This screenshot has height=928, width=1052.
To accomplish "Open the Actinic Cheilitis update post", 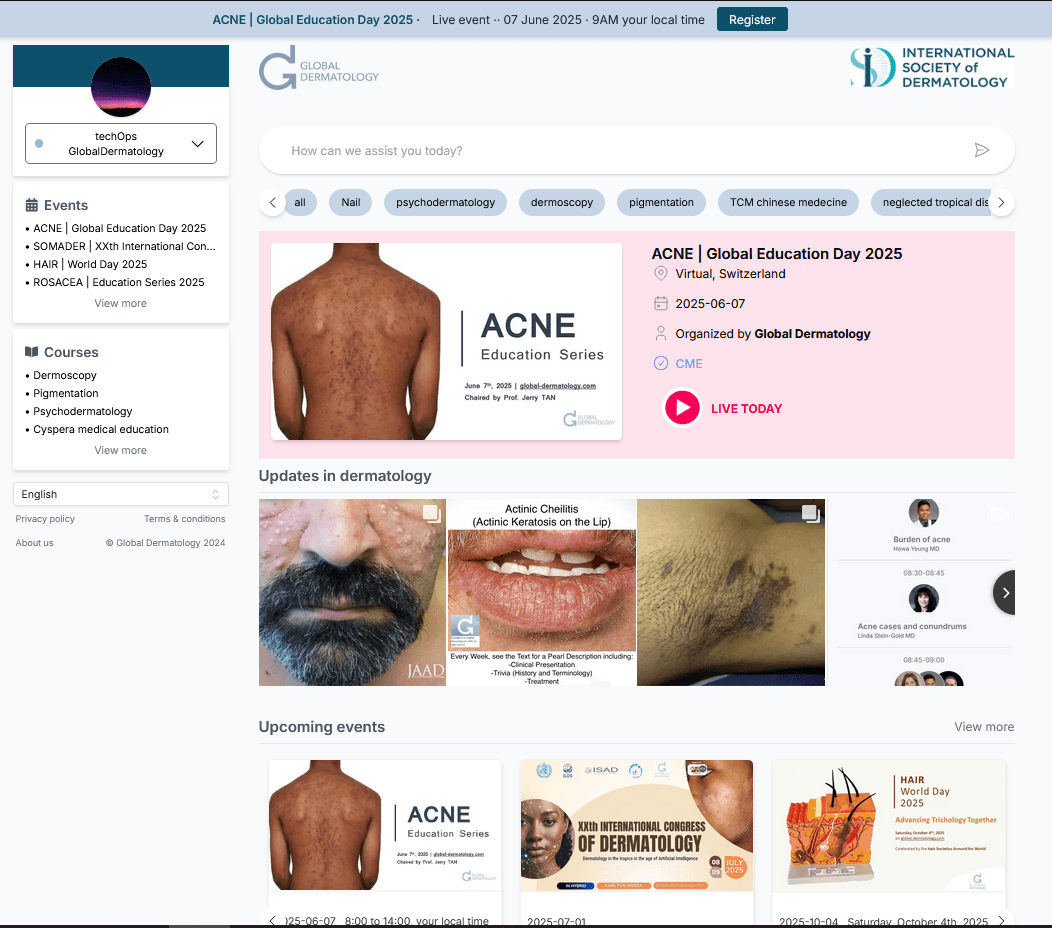I will tap(541, 592).
